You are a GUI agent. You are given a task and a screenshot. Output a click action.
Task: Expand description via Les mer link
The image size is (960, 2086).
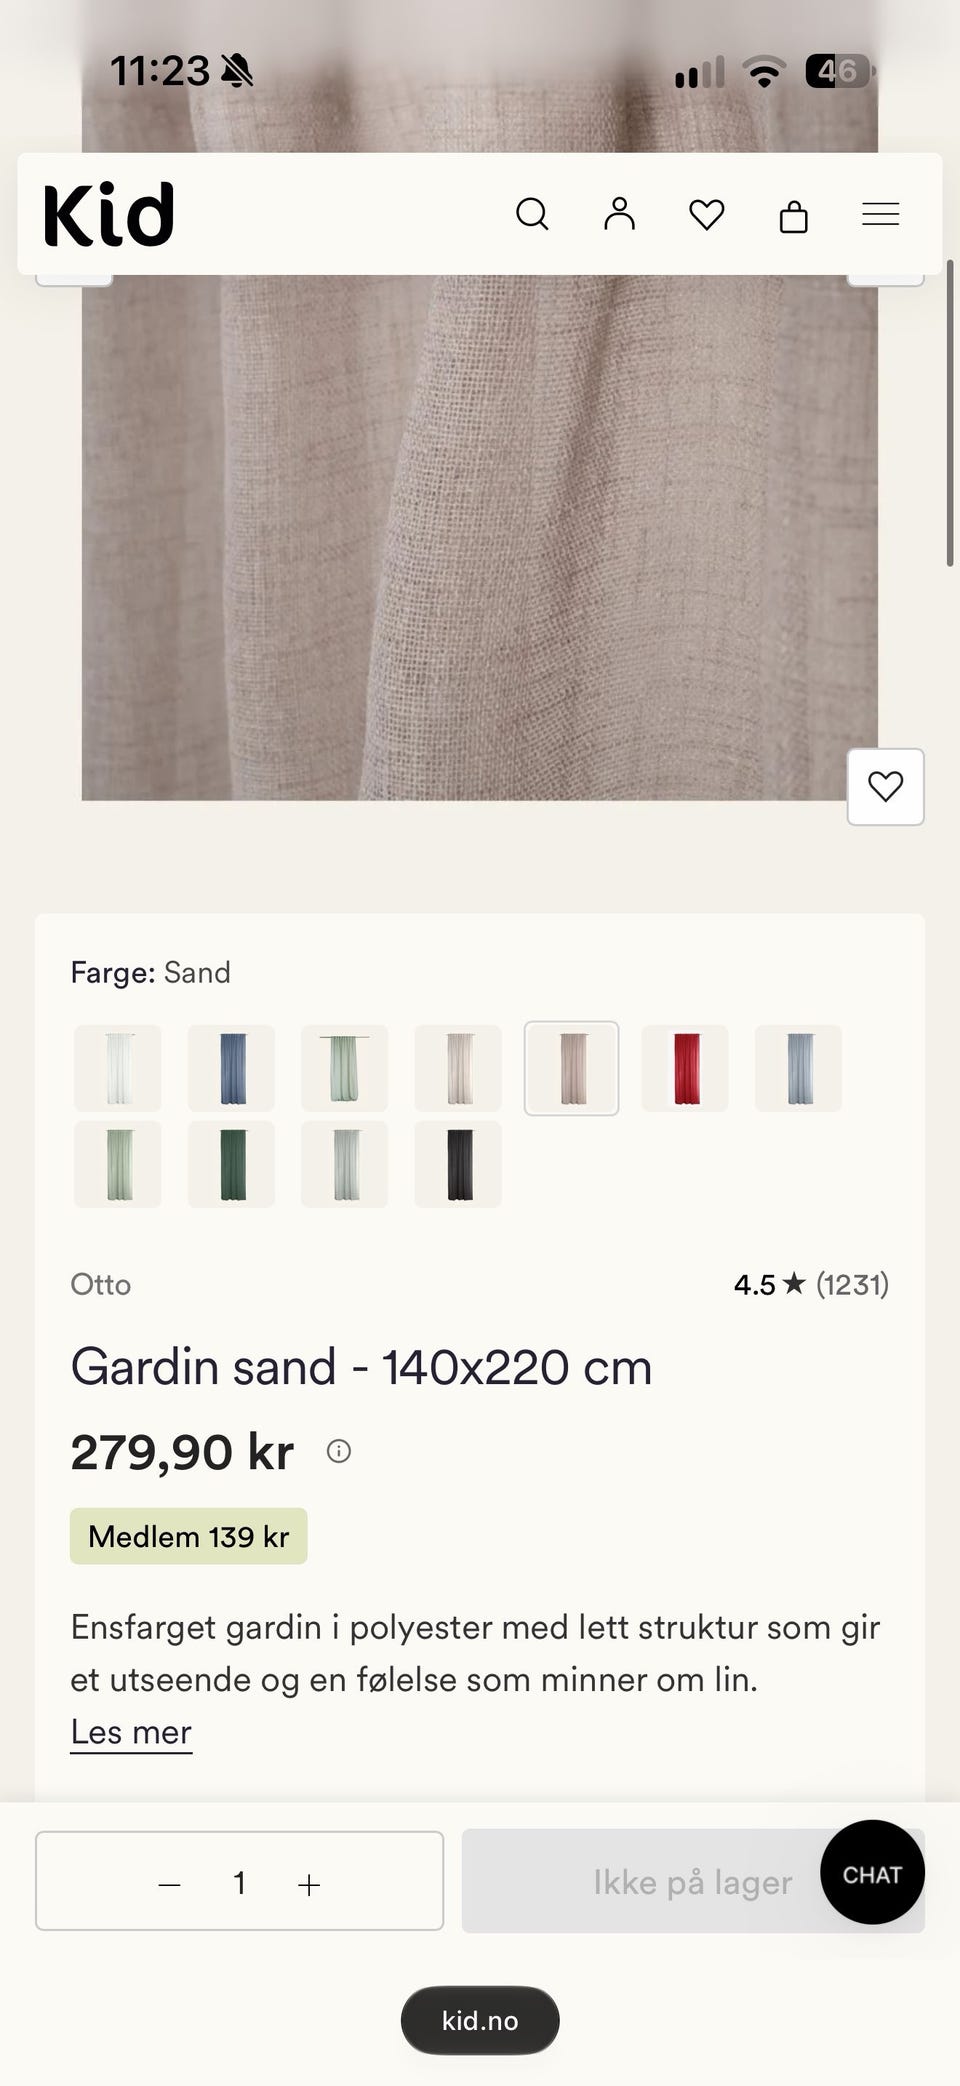(x=131, y=1732)
